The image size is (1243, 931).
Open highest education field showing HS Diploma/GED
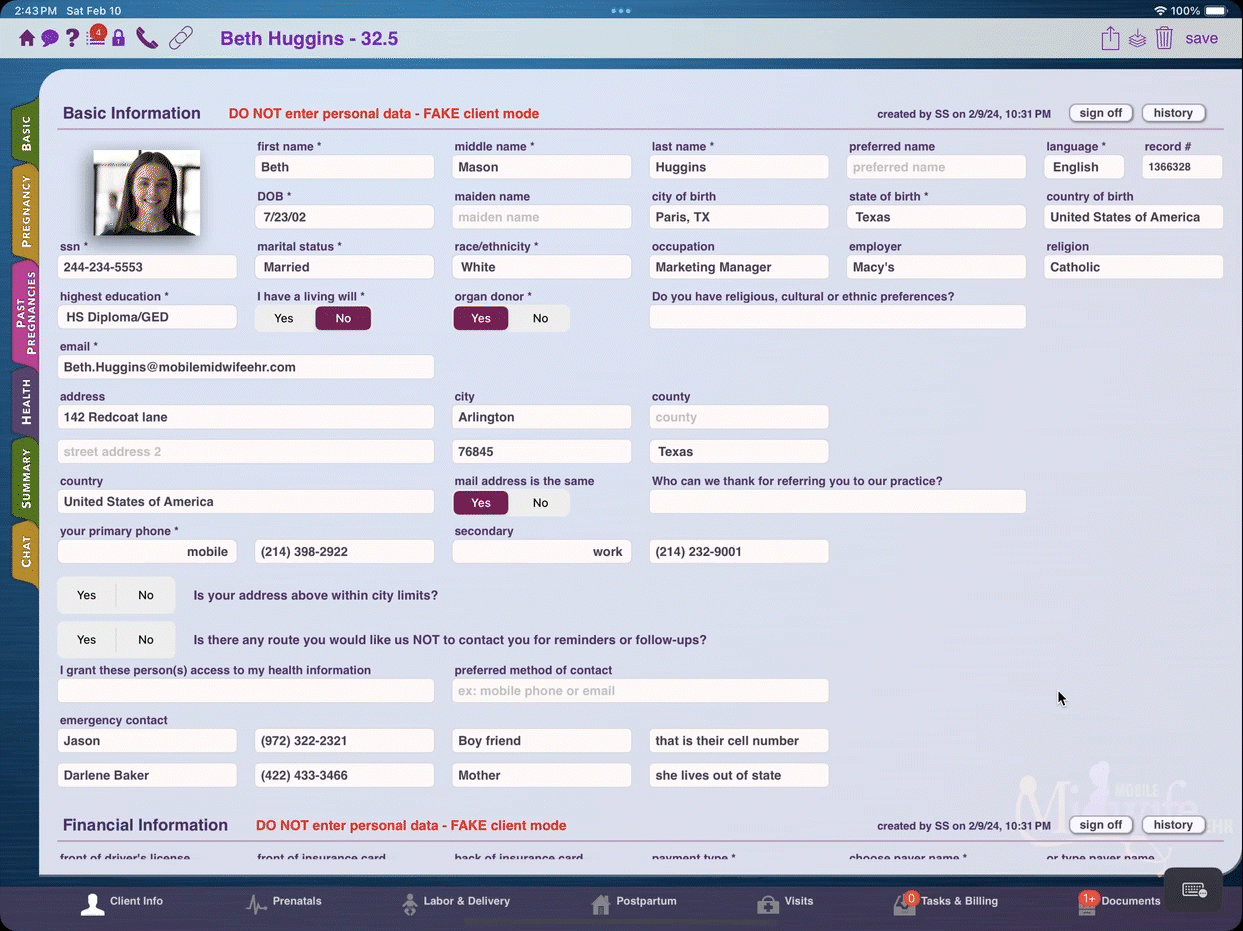point(148,317)
